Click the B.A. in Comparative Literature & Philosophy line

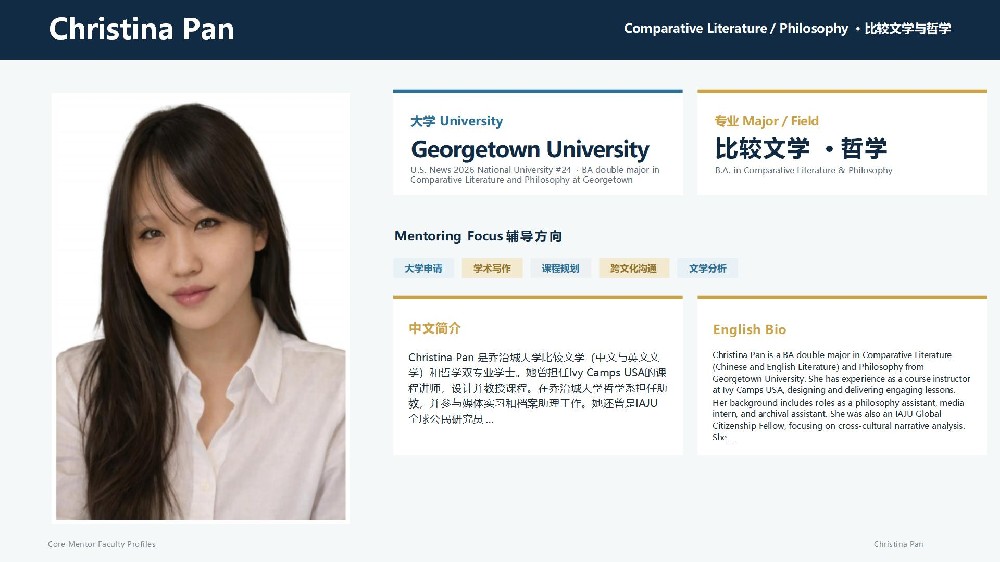point(804,170)
